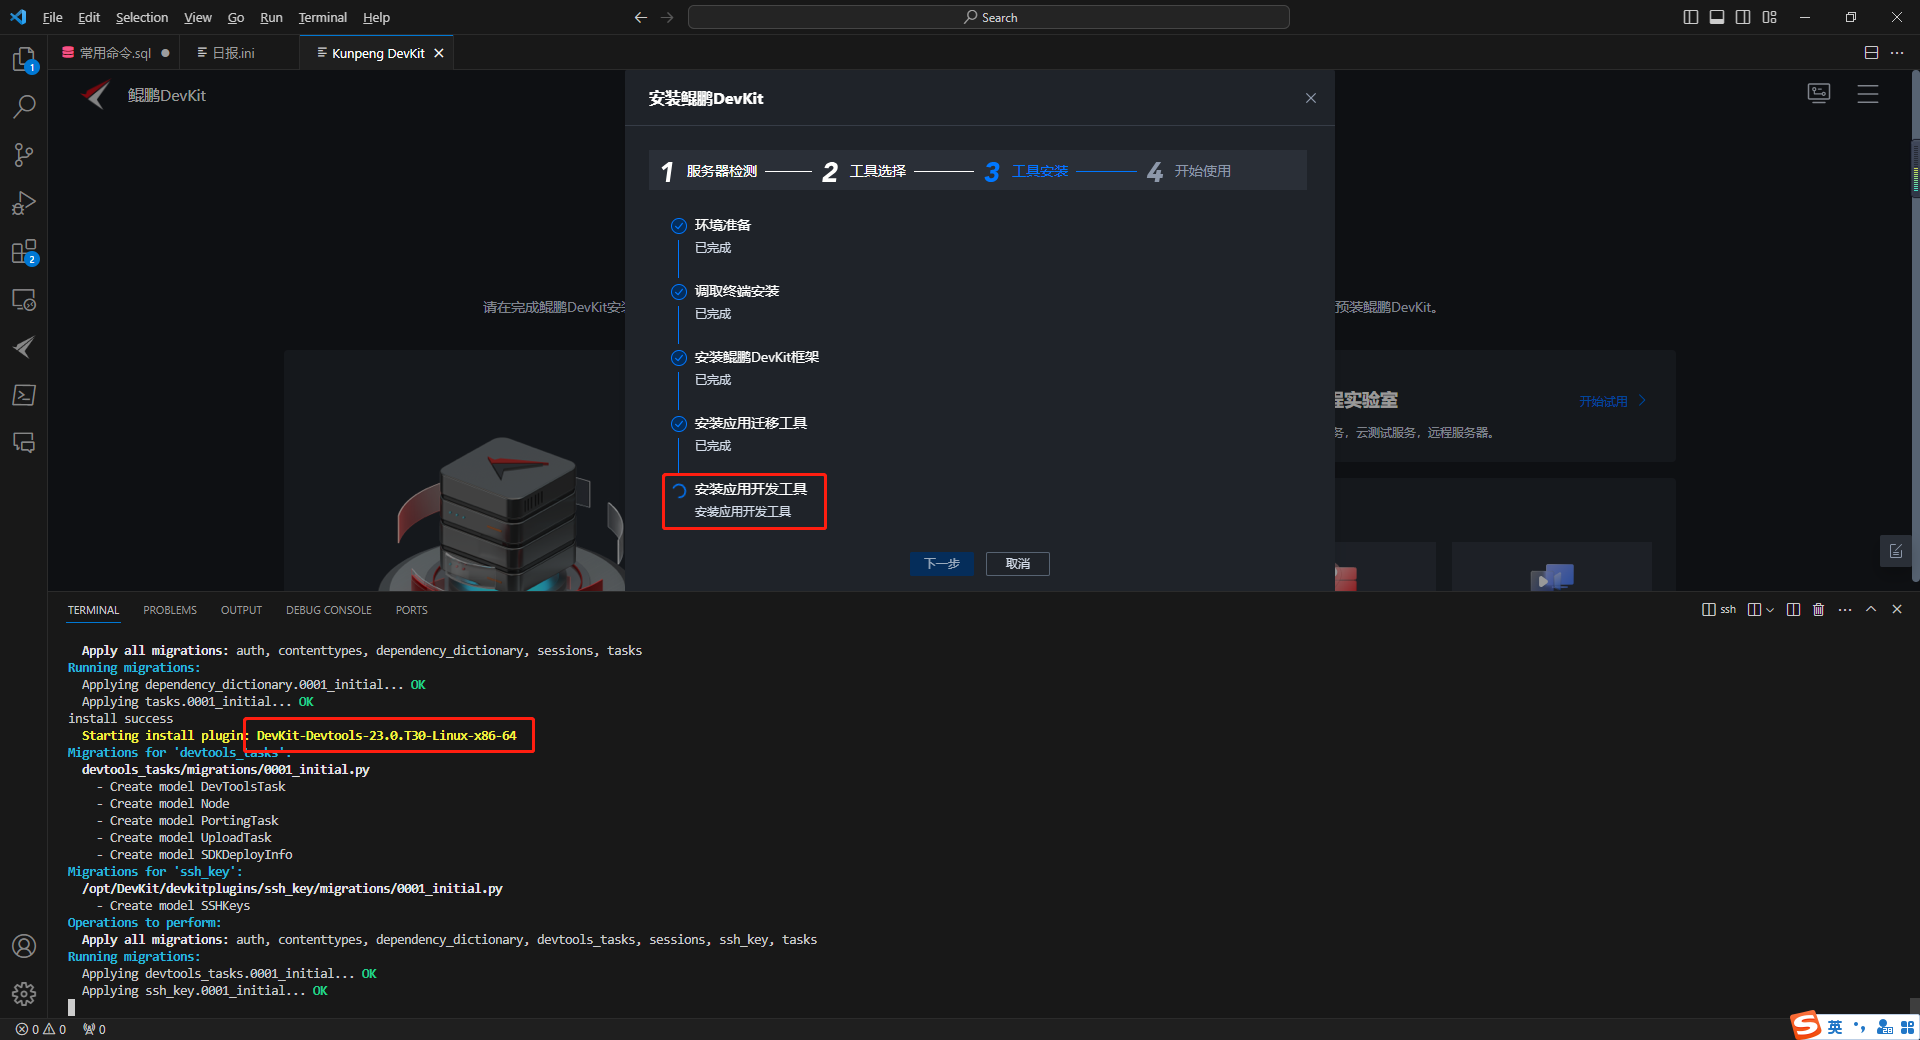The height and width of the screenshot is (1040, 1920).
Task: Kill the terminal using the trash icon
Action: [1818, 609]
